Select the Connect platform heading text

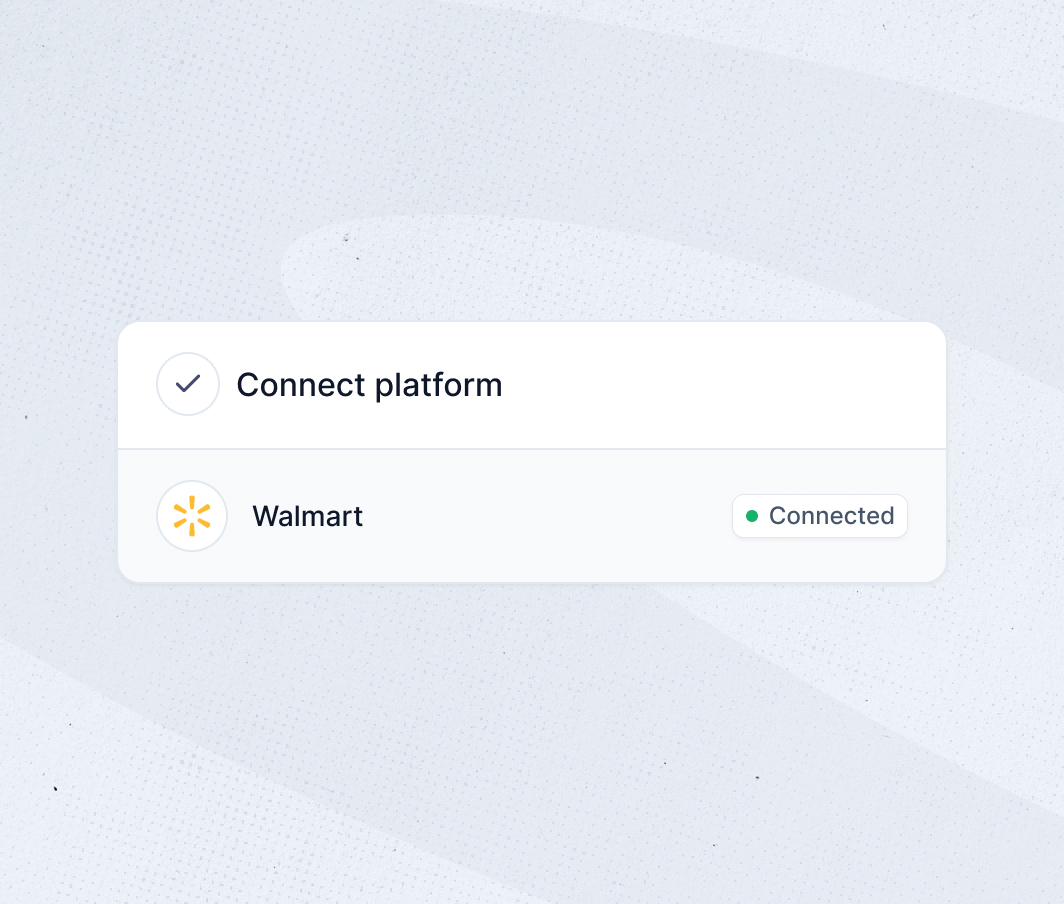click(369, 385)
